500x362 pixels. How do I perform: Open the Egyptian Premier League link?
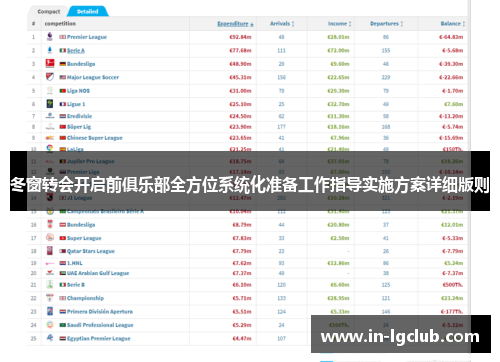point(99,338)
